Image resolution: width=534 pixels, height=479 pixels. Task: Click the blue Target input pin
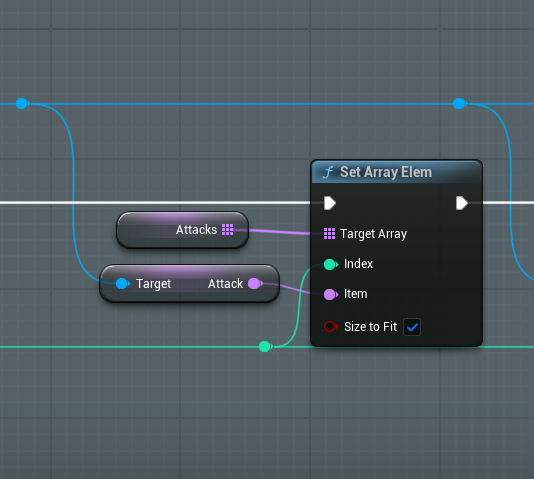122,283
